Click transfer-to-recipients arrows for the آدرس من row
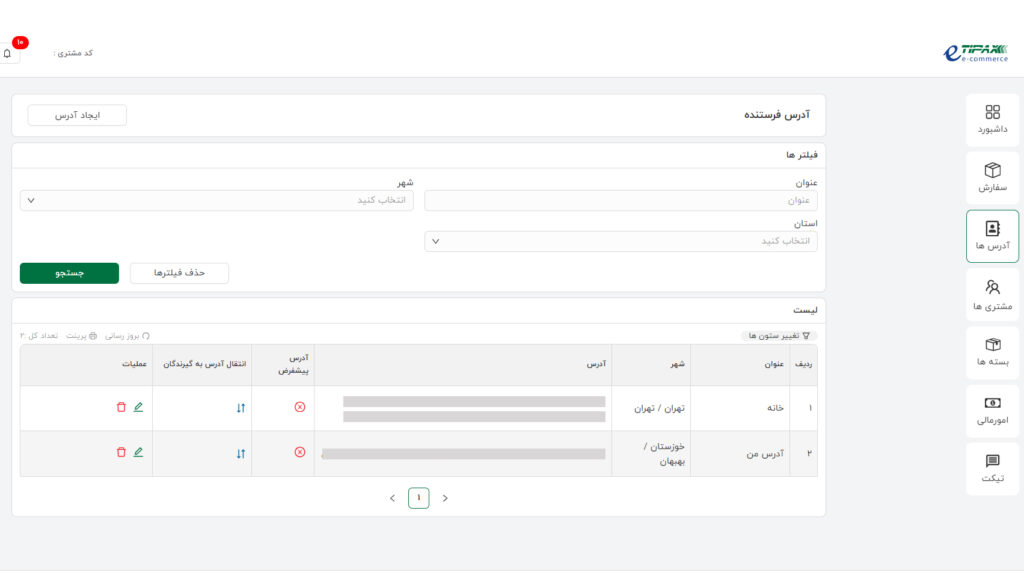Viewport: 1024px width, 576px height. [x=241, y=453]
